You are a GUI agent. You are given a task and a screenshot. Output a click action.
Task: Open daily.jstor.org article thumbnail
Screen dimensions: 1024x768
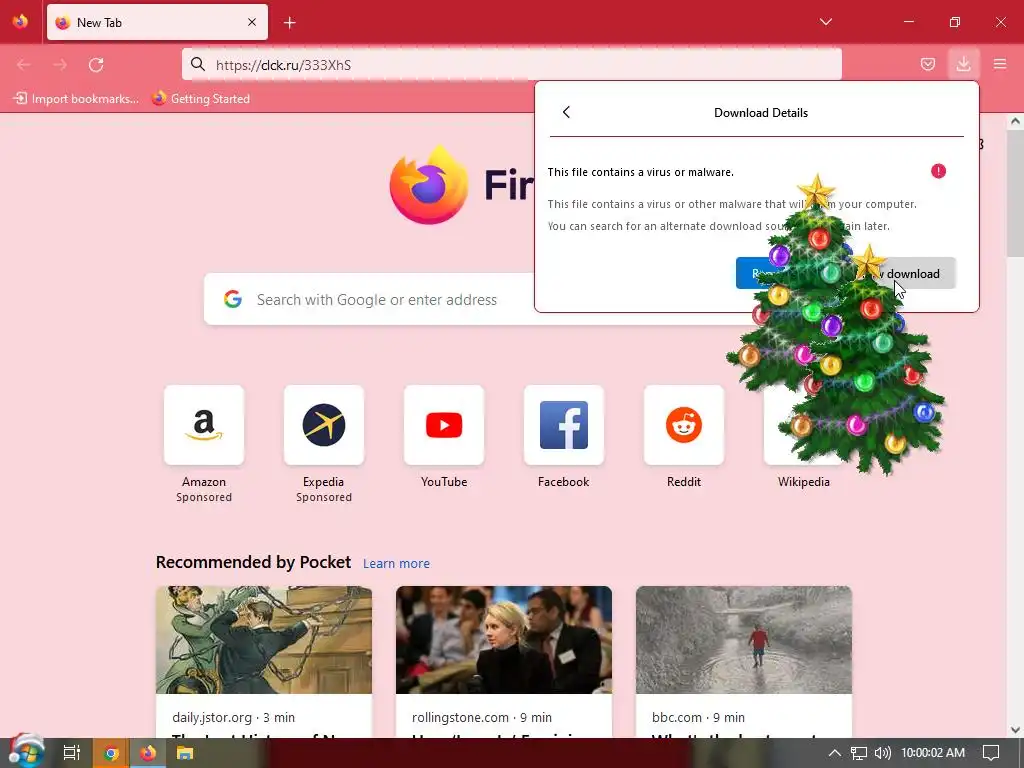[x=264, y=640]
